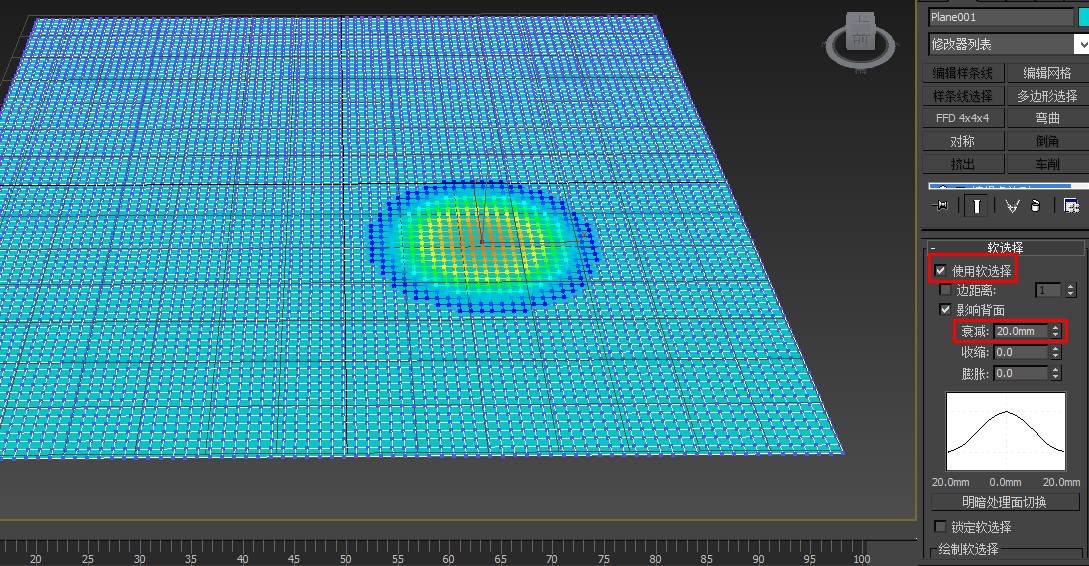This screenshot has height=566, width=1089.
Task: Apply 弯曲 modifier
Action: 1047,118
